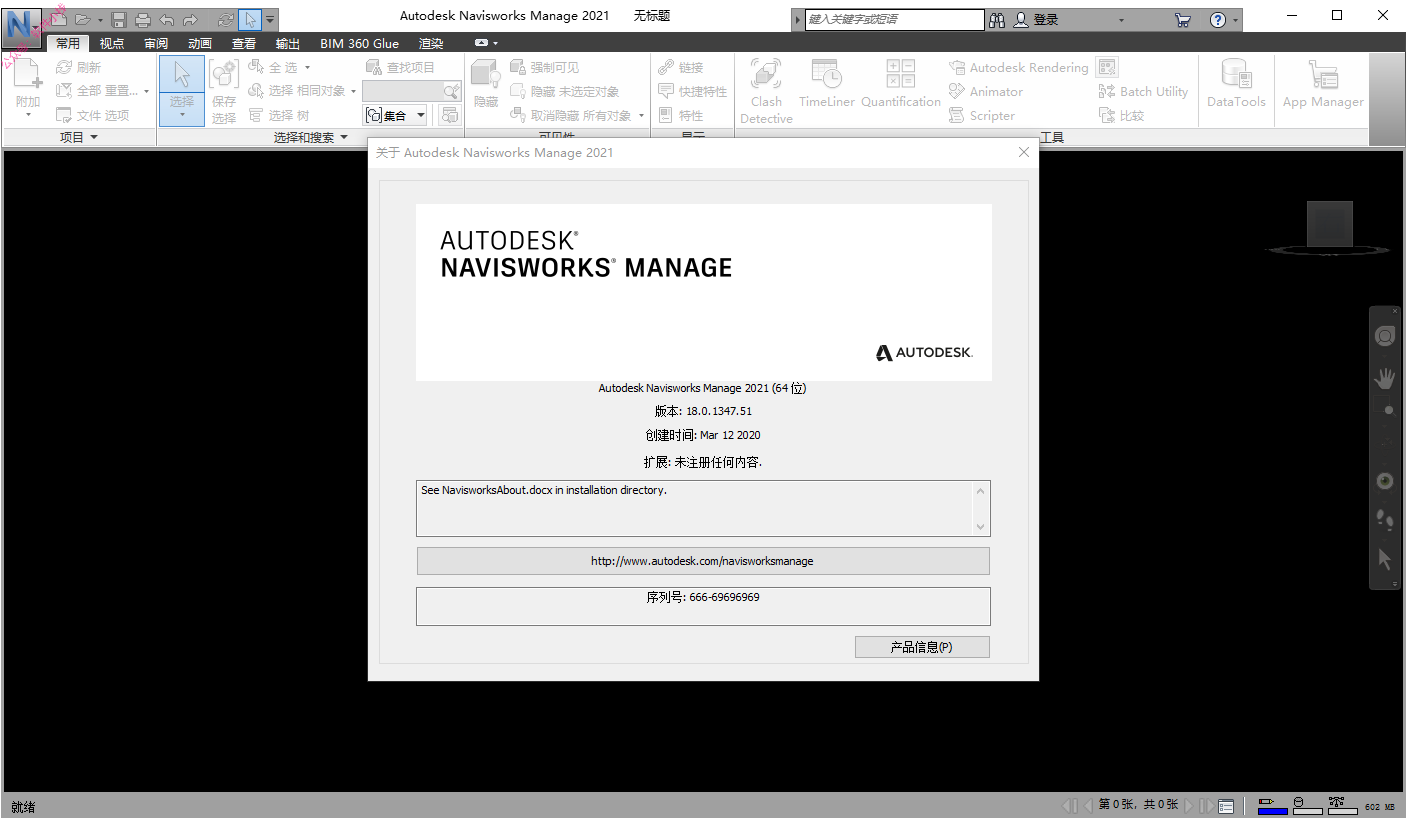Toggle the 选择 树 selection tree

[279, 115]
